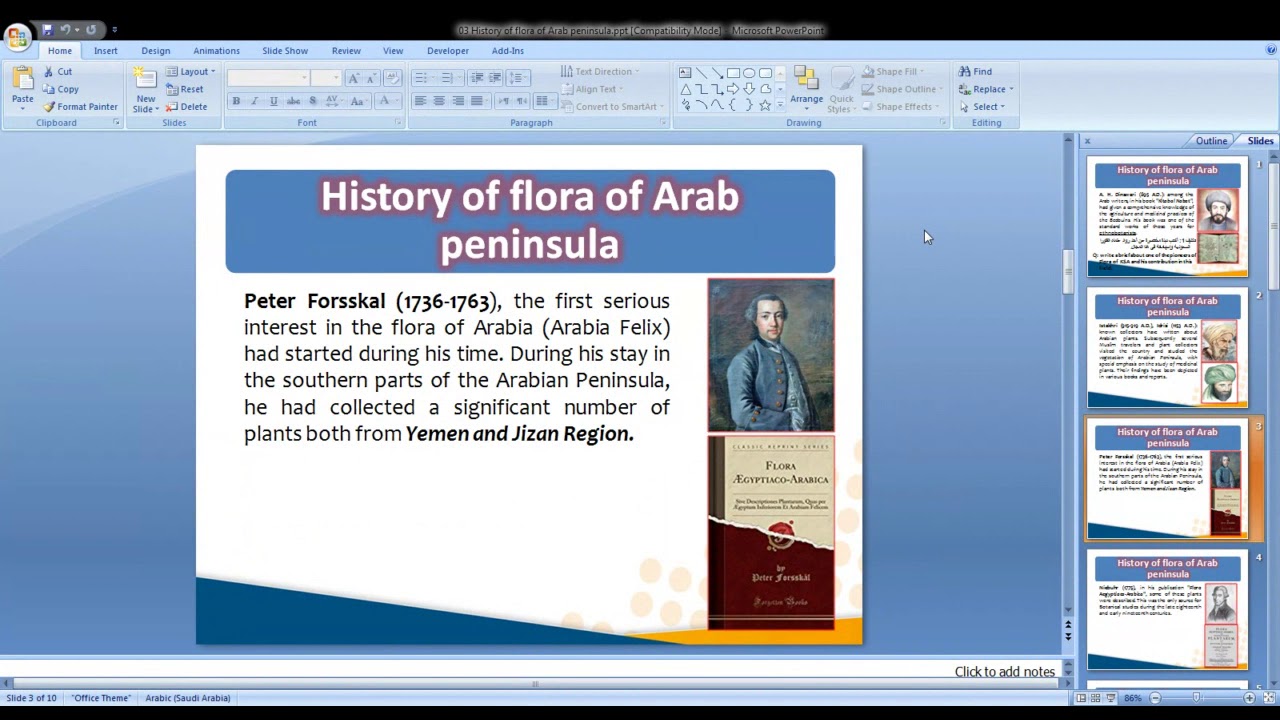Screen dimensions: 1280x720
Task: Click the Clear Formatting icon
Action: click(392, 78)
